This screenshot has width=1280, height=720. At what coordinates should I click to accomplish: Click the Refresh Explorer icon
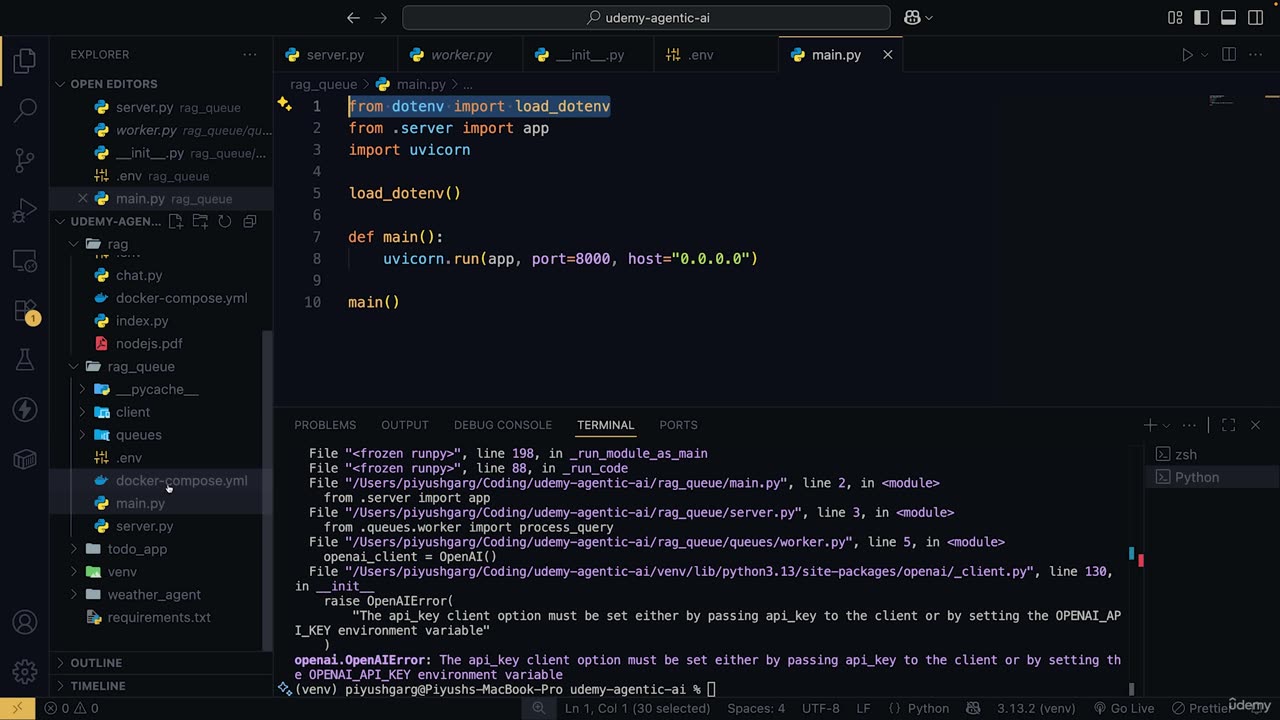coord(225,221)
